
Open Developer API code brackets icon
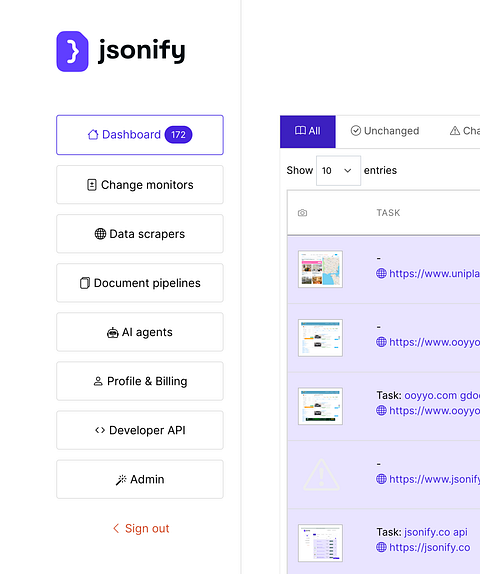pyautogui.click(x=100, y=430)
